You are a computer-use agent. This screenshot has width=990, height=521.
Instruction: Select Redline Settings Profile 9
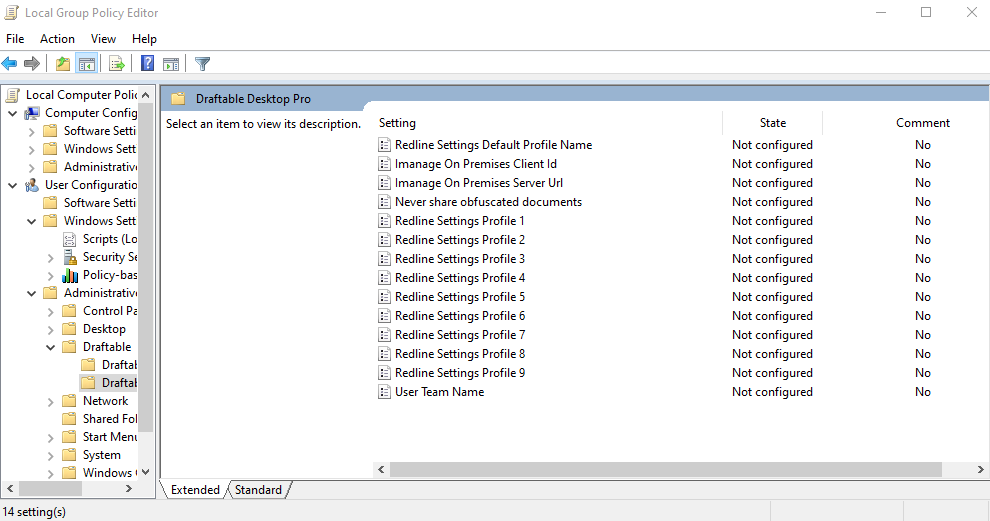pos(460,373)
